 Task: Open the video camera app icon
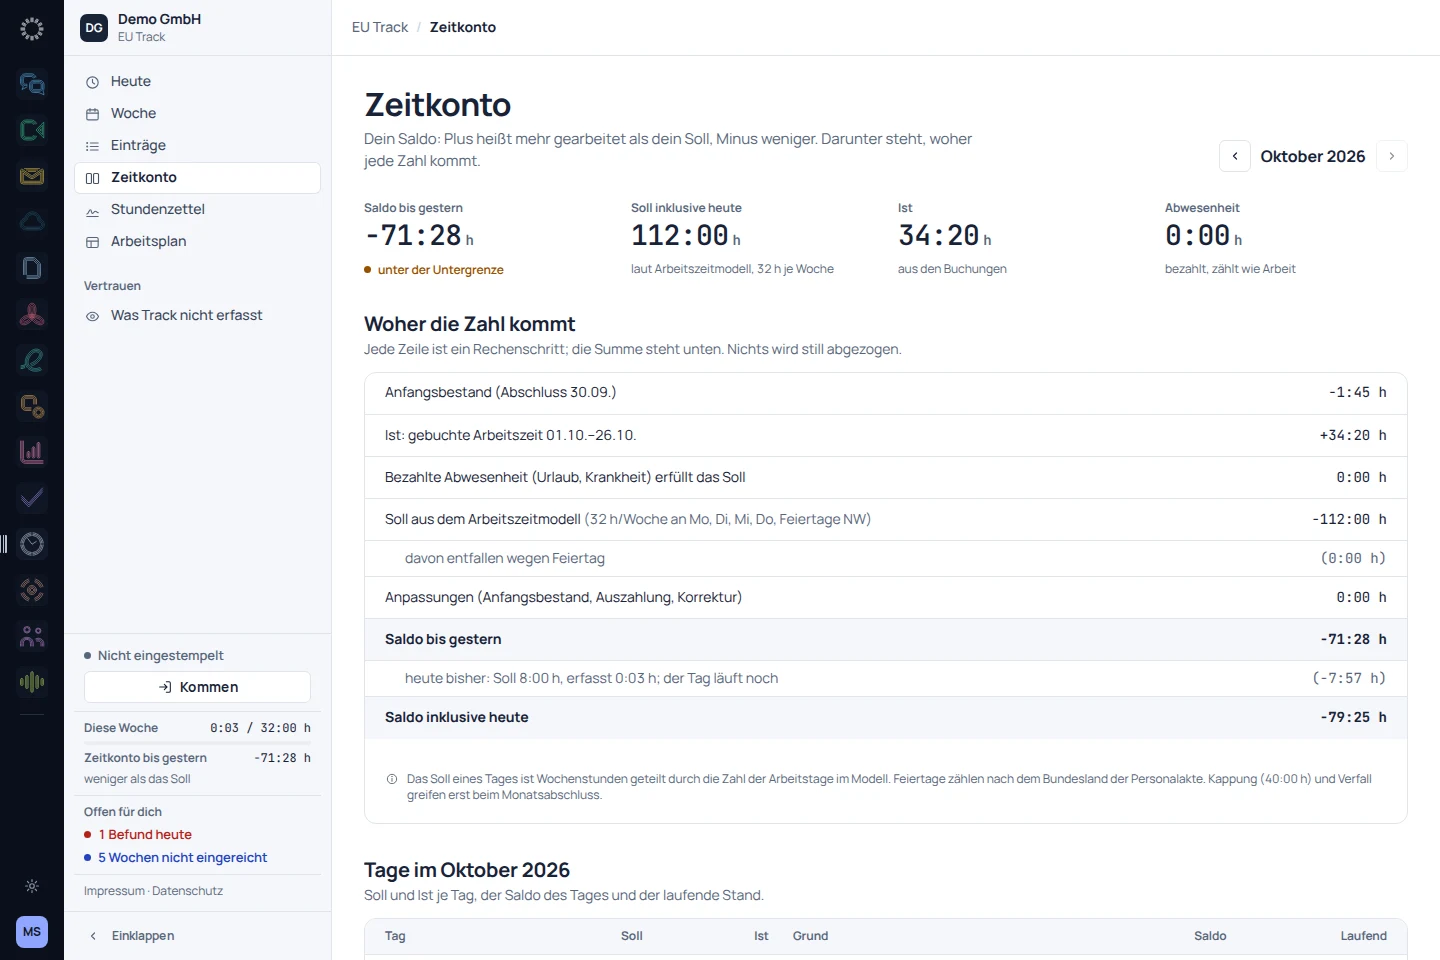click(32, 130)
